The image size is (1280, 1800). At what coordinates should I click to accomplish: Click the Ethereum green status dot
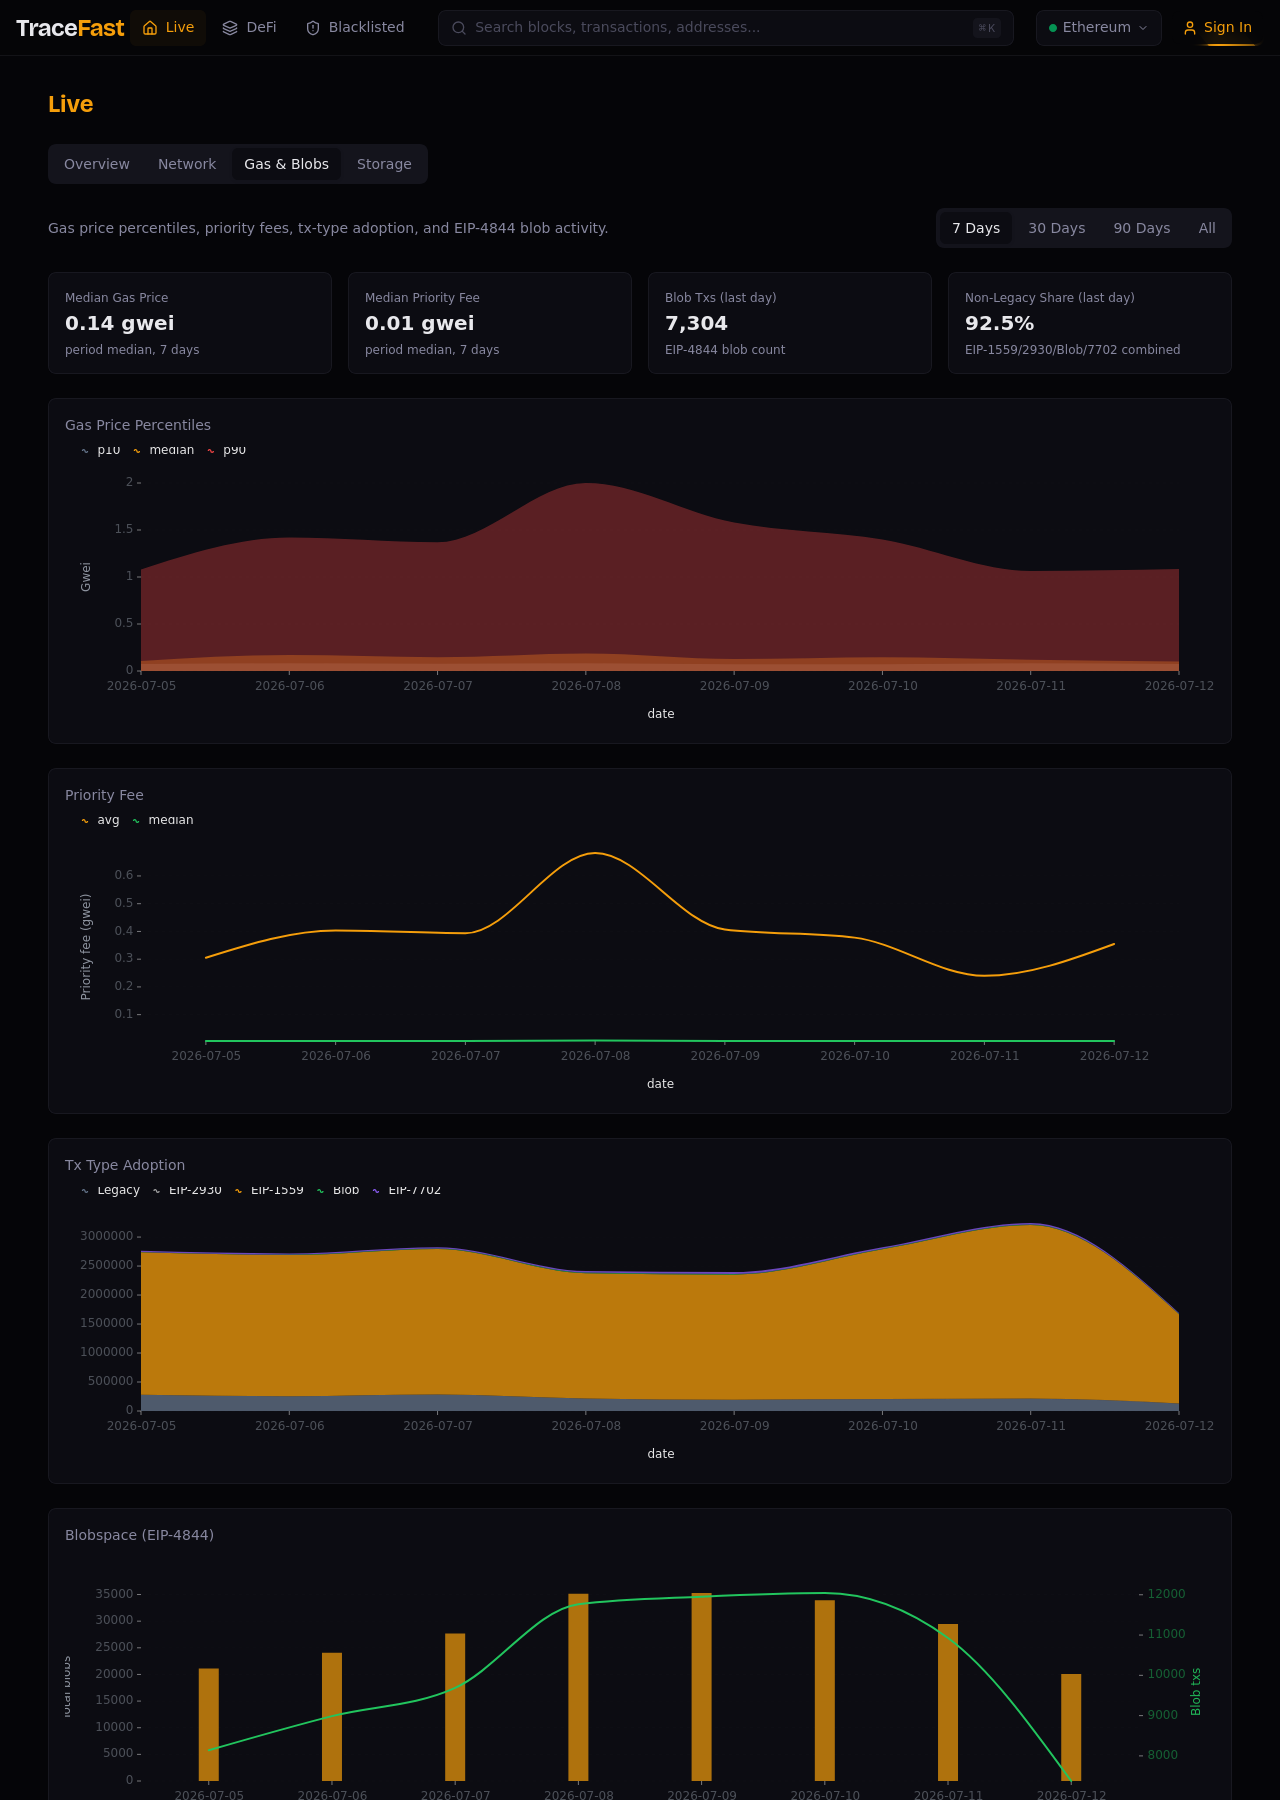[1053, 28]
